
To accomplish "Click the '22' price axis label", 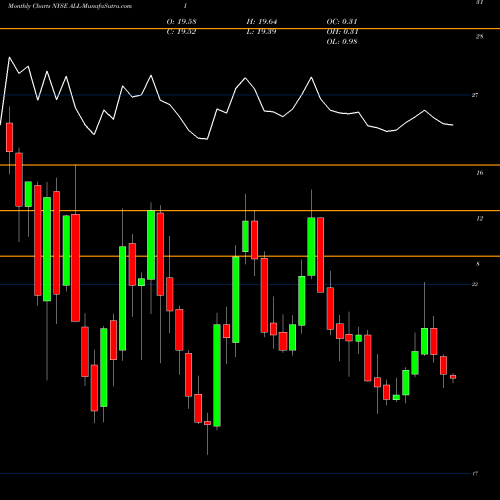I will click(475, 284).
